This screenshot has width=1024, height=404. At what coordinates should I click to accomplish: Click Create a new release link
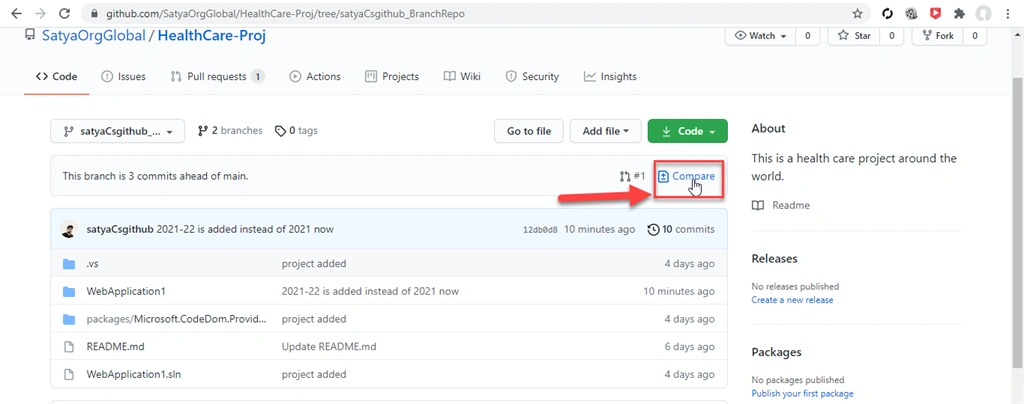pos(792,300)
